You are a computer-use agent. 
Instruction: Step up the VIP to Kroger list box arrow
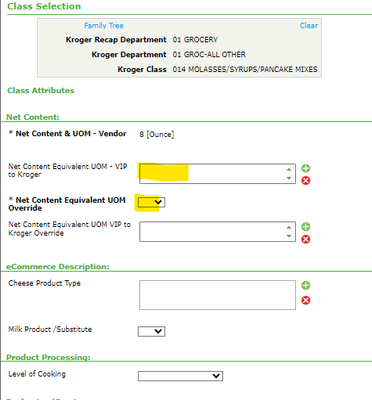[289, 169]
